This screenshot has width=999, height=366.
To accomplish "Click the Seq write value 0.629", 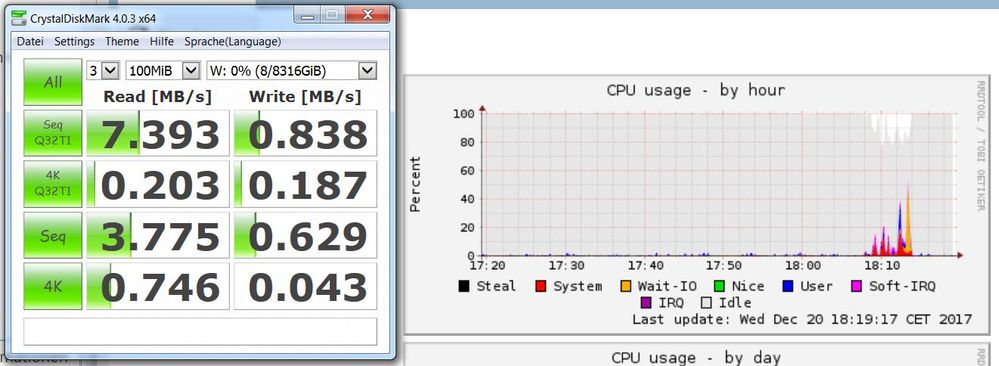I will [x=306, y=235].
